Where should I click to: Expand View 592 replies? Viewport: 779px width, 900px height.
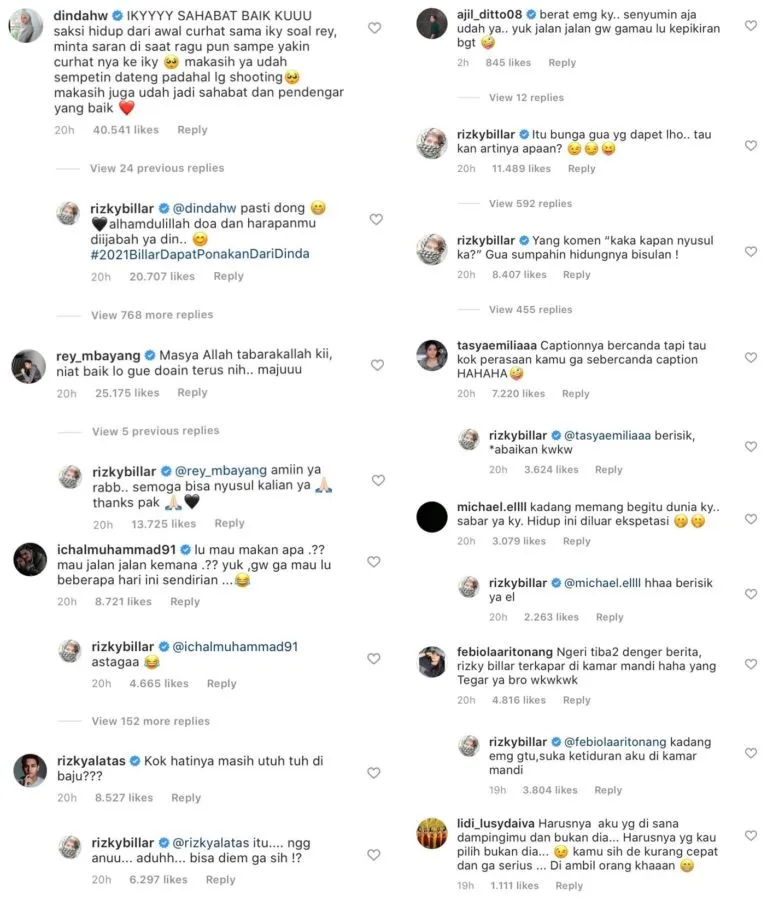click(x=530, y=204)
